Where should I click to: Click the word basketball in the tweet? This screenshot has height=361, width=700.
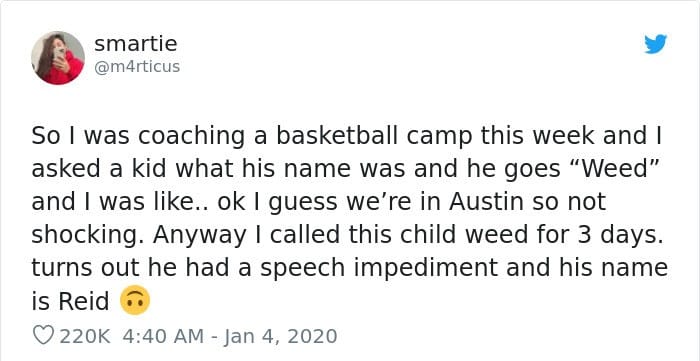point(336,136)
